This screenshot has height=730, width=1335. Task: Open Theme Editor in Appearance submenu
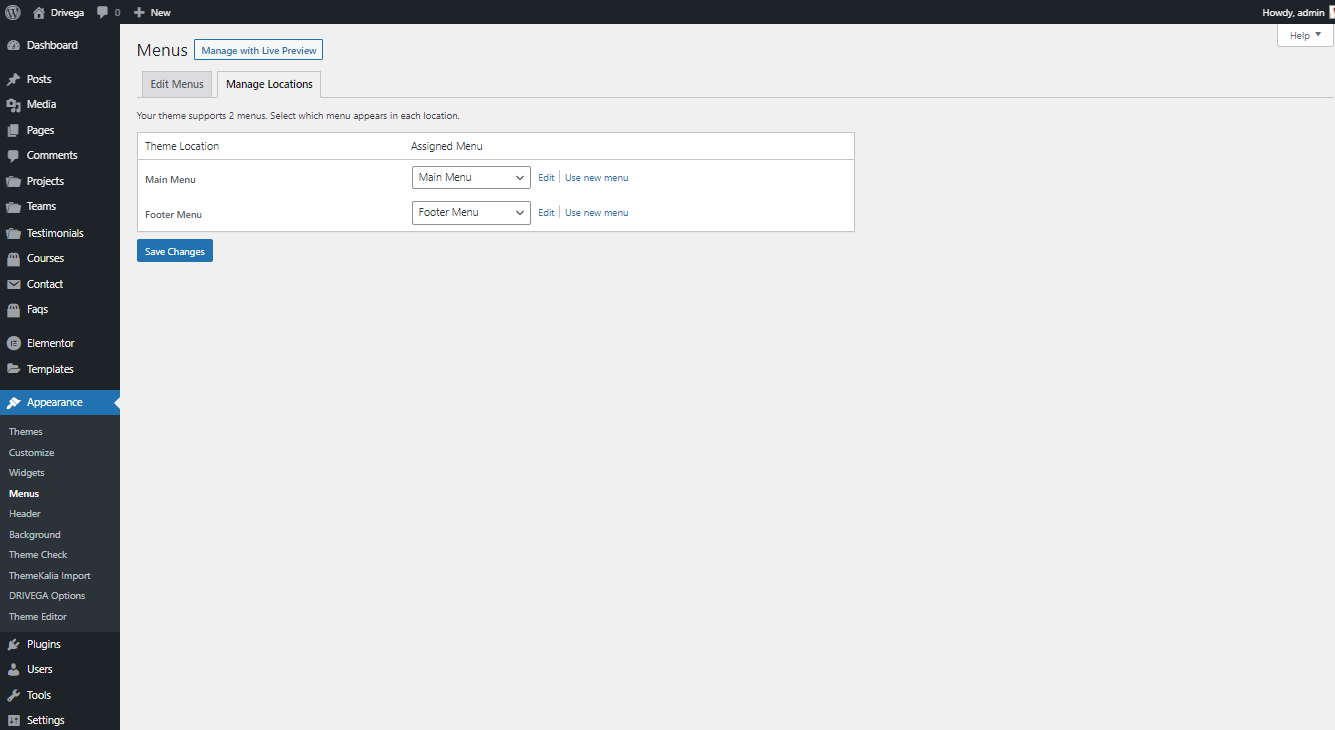click(x=38, y=617)
